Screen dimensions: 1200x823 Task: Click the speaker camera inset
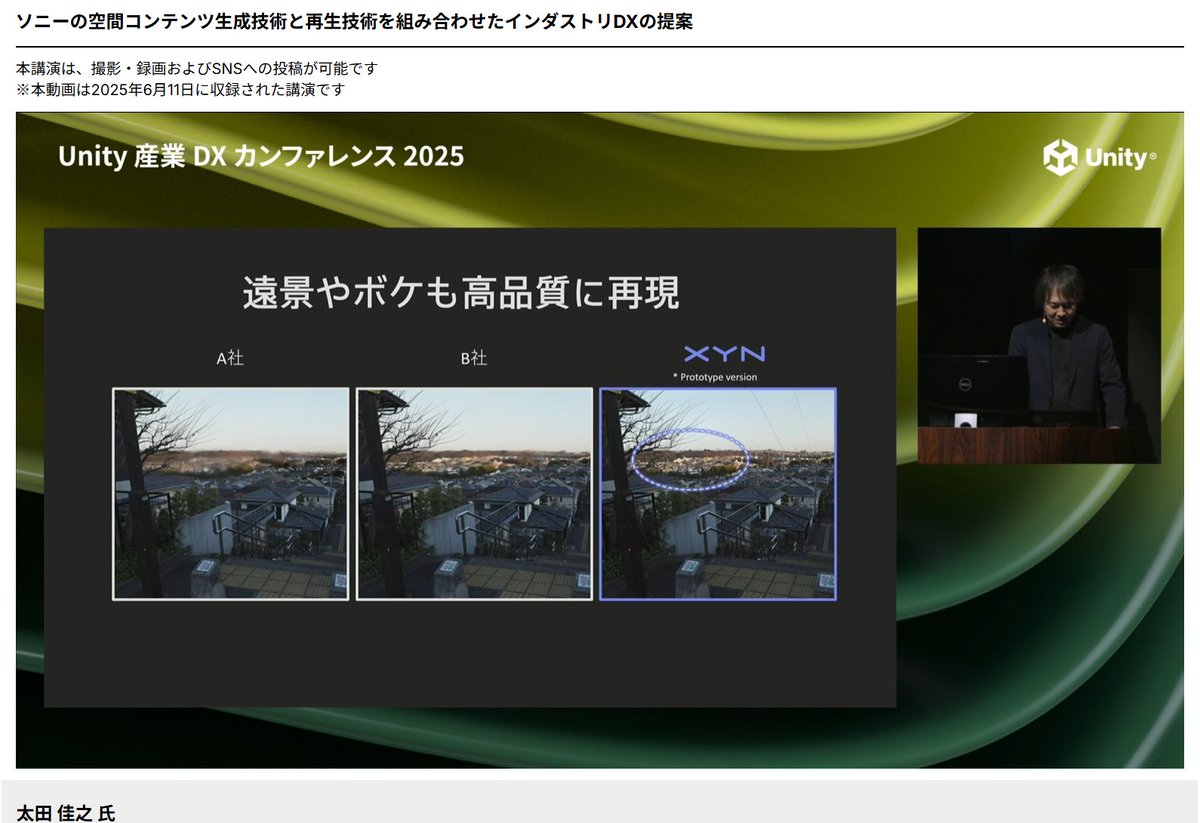pos(1039,345)
